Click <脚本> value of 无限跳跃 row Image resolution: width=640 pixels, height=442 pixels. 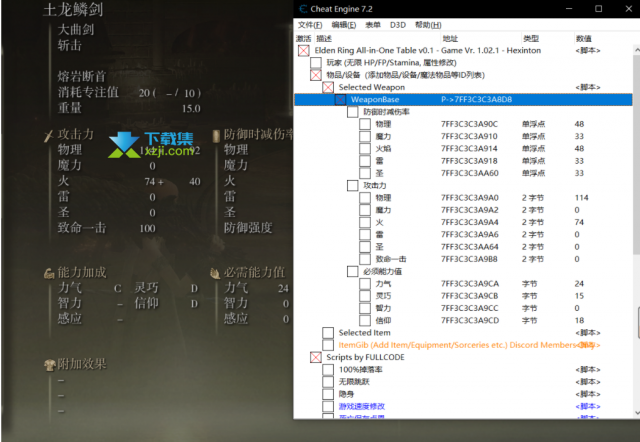[x=588, y=382]
